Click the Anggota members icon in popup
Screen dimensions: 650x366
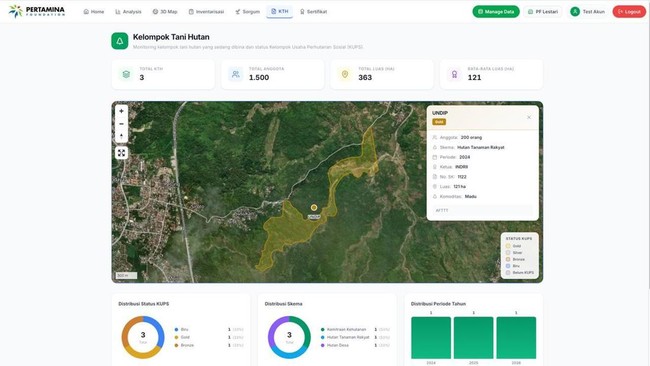[x=434, y=137]
